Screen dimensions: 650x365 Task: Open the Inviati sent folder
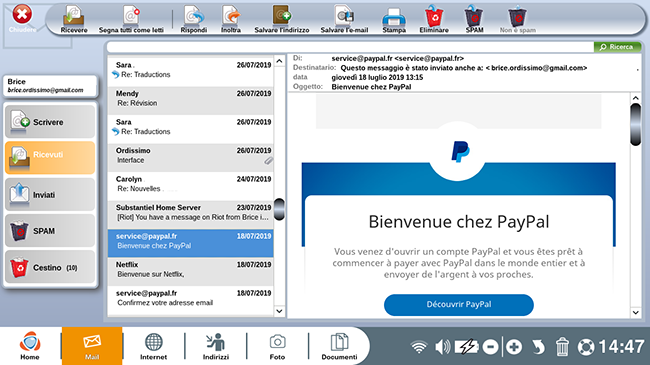pos(50,194)
